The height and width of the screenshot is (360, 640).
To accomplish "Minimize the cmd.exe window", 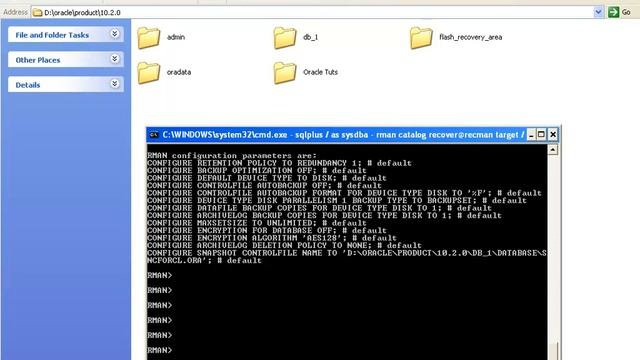I will tap(531, 135).
